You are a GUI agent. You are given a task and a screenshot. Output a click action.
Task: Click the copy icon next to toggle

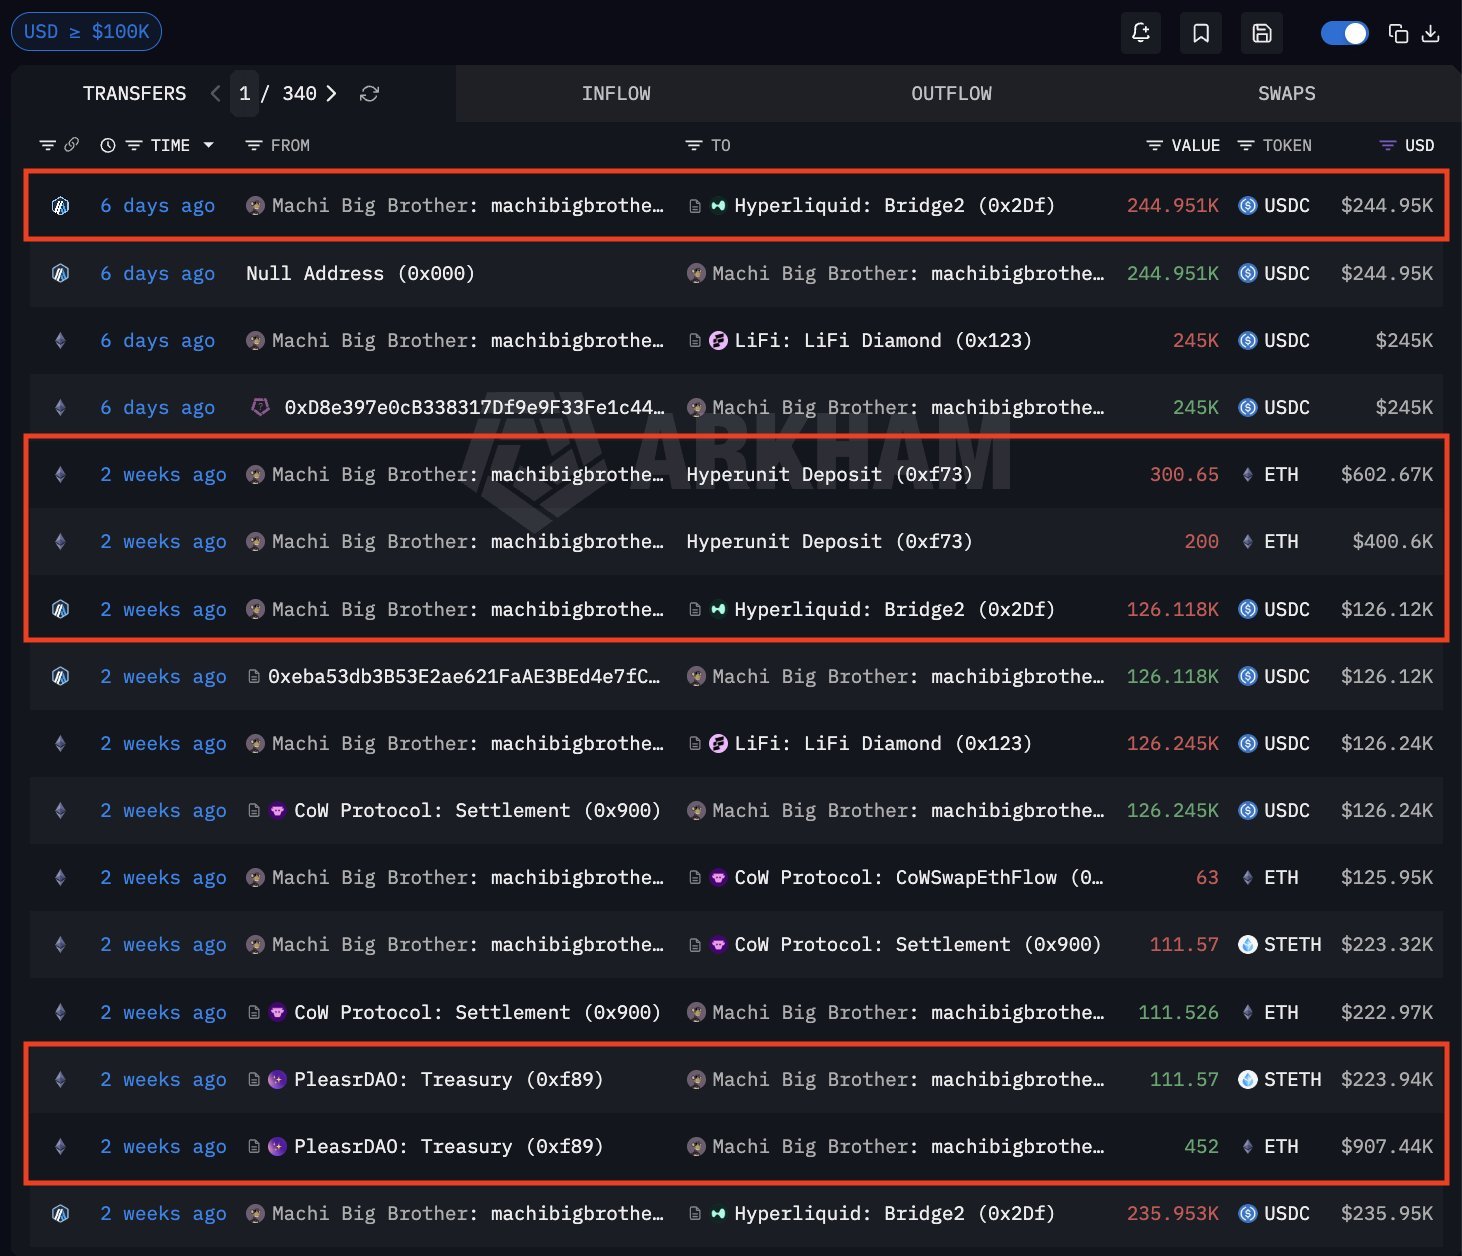[1398, 34]
